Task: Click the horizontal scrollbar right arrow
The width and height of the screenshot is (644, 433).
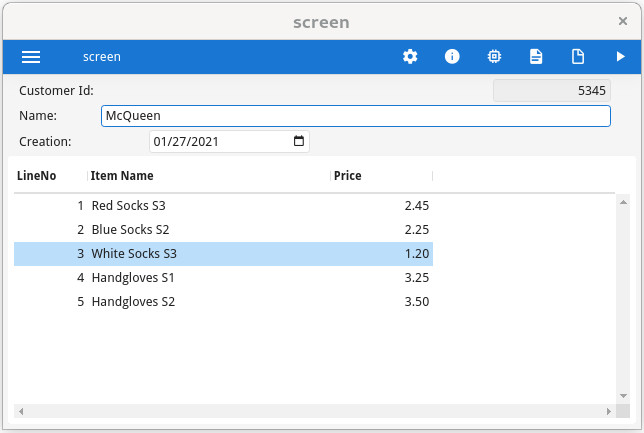Action: click(609, 411)
